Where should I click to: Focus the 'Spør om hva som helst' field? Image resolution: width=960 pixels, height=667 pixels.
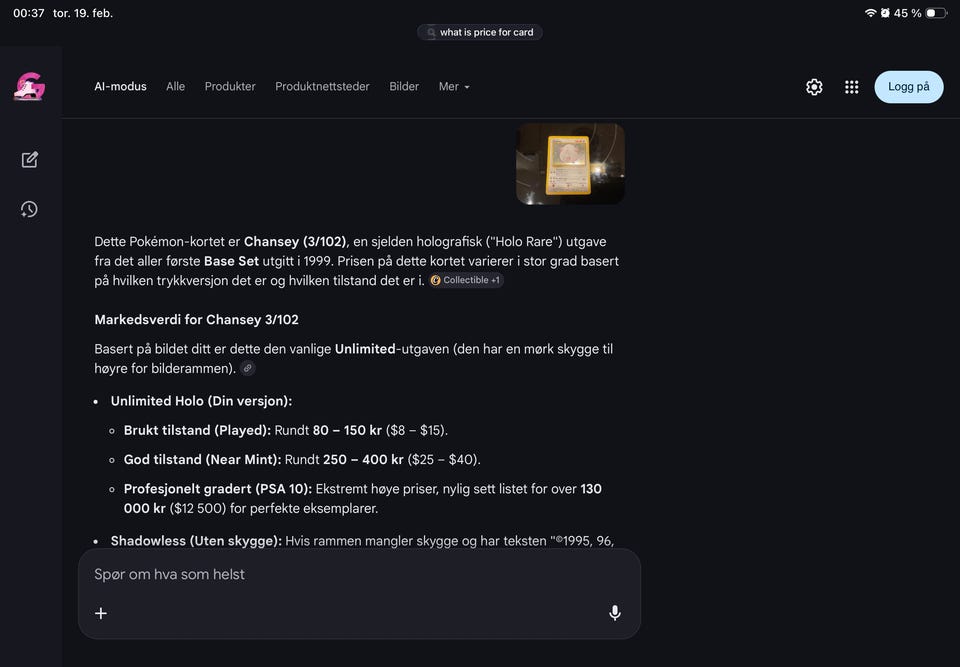pyautogui.click(x=359, y=574)
